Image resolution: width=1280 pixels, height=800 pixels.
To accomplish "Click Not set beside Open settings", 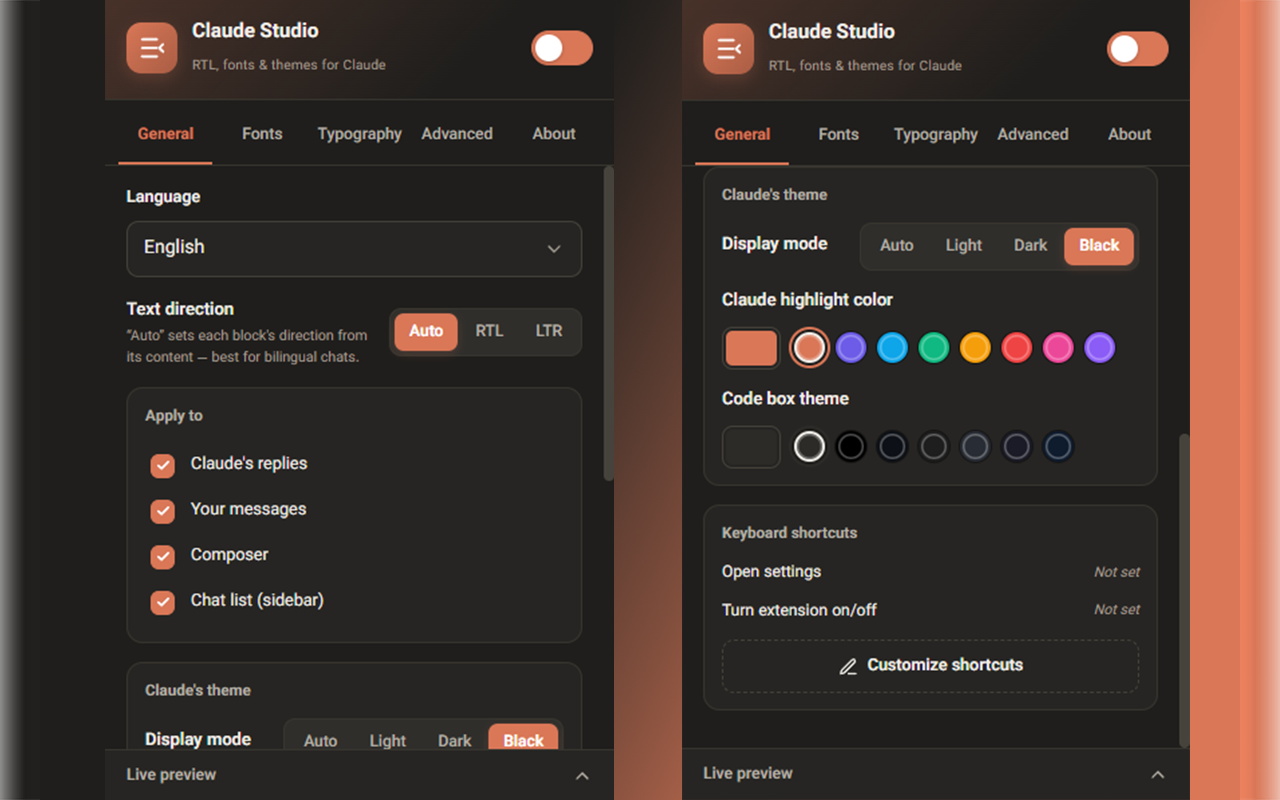I will 1117,573.
